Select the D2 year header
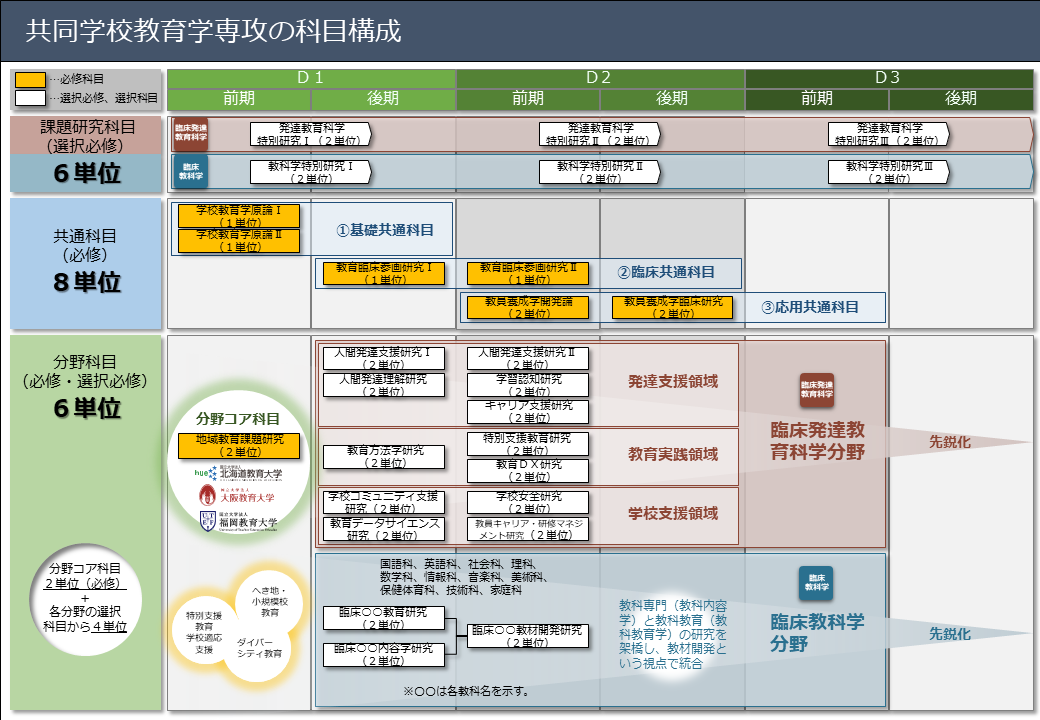Screen dimensions: 1040x720 point(600,78)
